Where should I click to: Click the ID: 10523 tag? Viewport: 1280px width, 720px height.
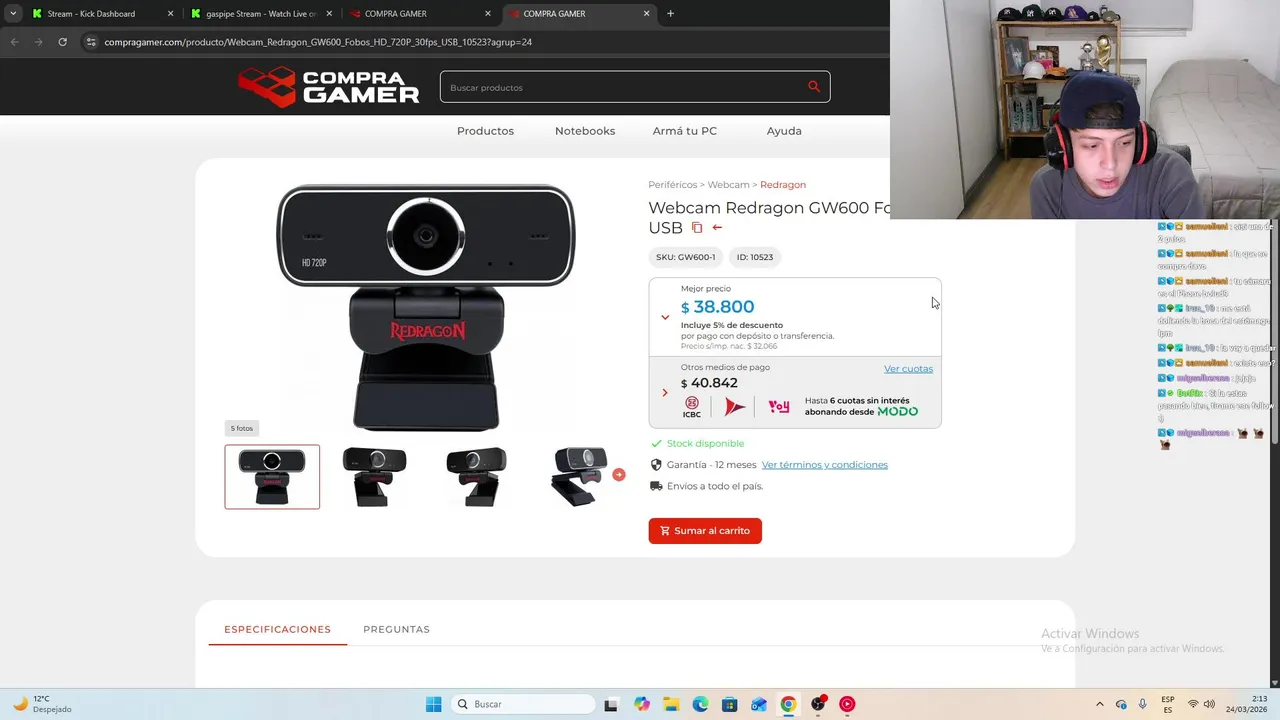coord(755,257)
